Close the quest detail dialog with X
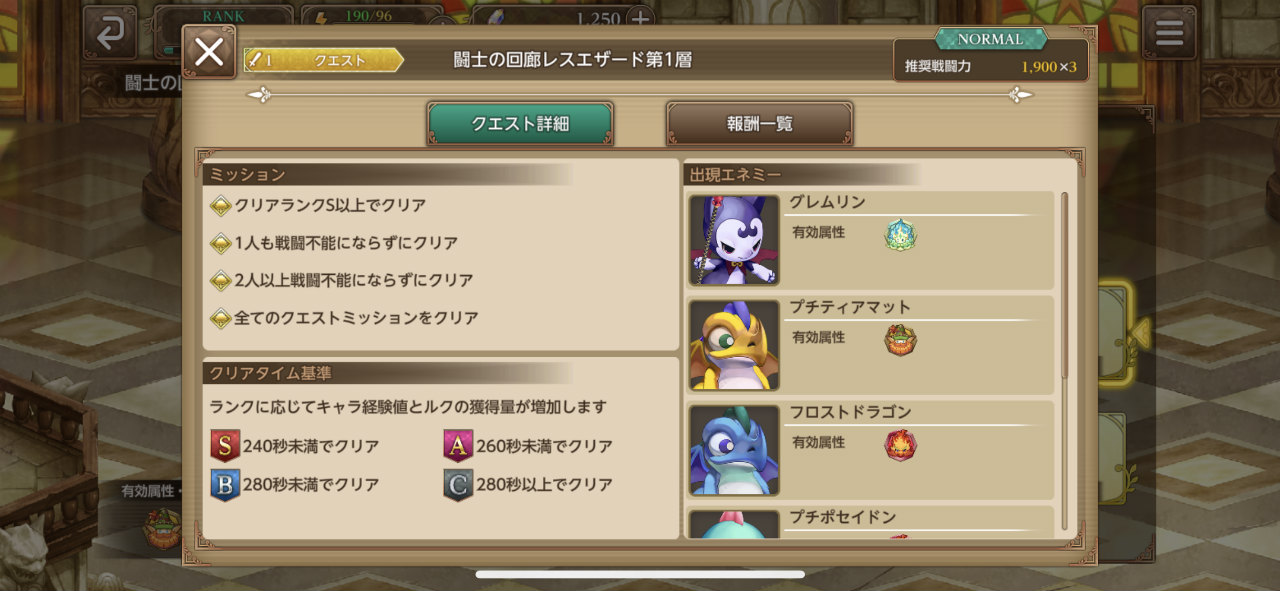Image resolution: width=1280 pixels, height=591 pixels. pos(209,52)
